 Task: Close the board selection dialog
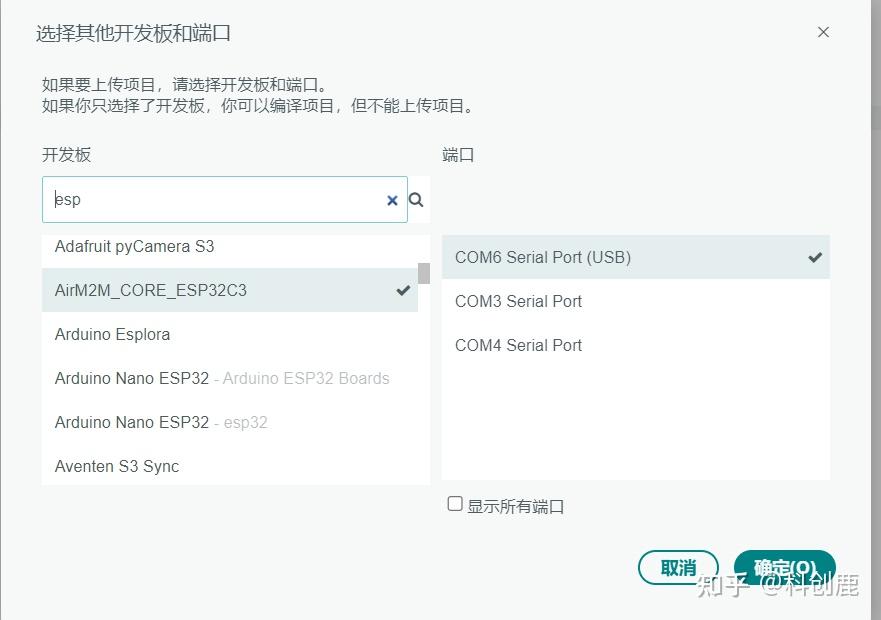(x=822, y=31)
